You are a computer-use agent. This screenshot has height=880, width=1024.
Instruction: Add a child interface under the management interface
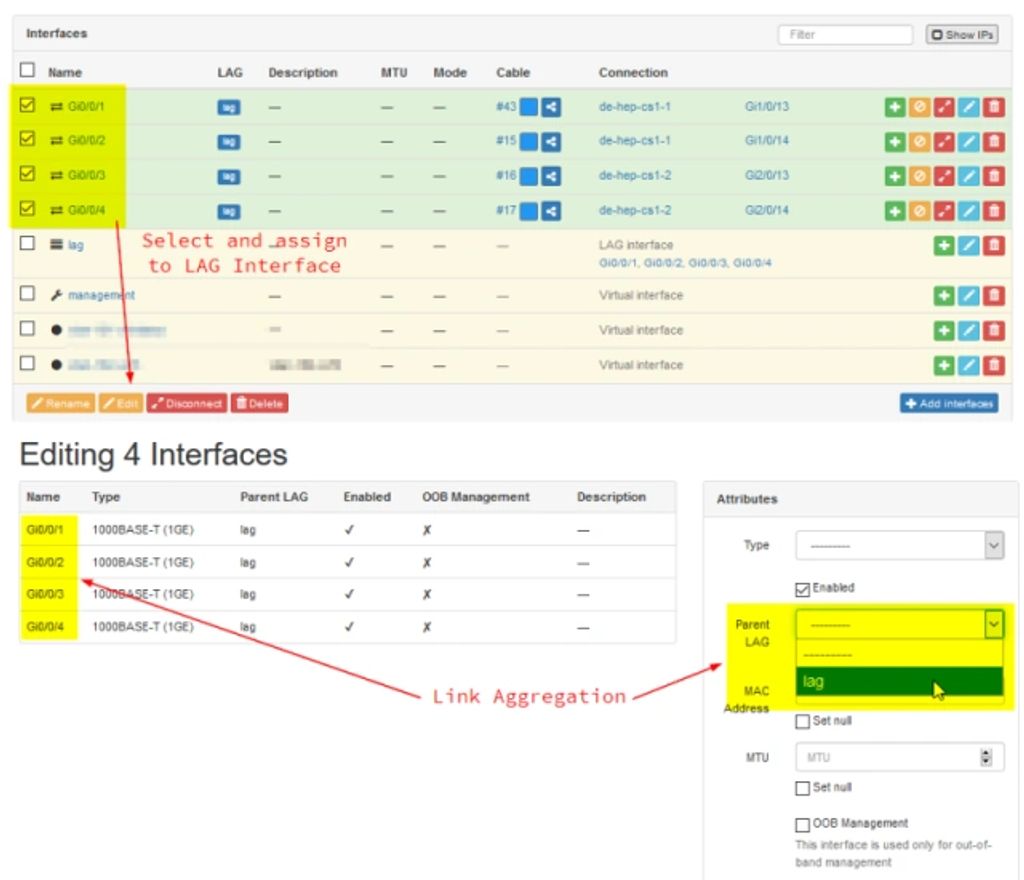[946, 295]
